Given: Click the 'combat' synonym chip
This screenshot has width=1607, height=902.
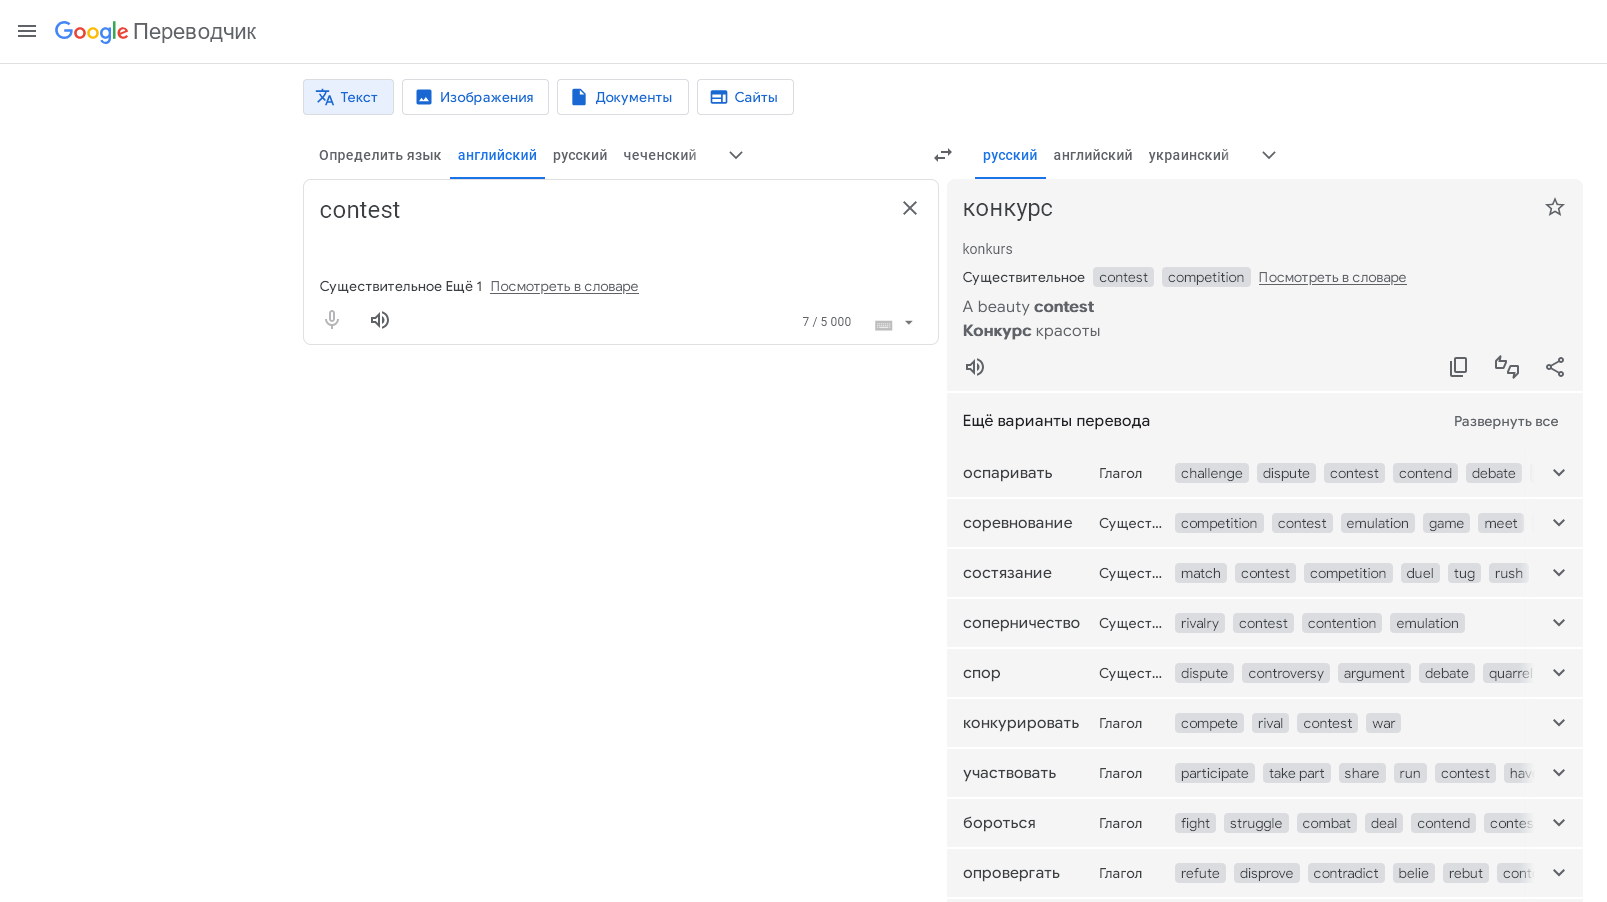Looking at the screenshot, I should tap(1327, 823).
